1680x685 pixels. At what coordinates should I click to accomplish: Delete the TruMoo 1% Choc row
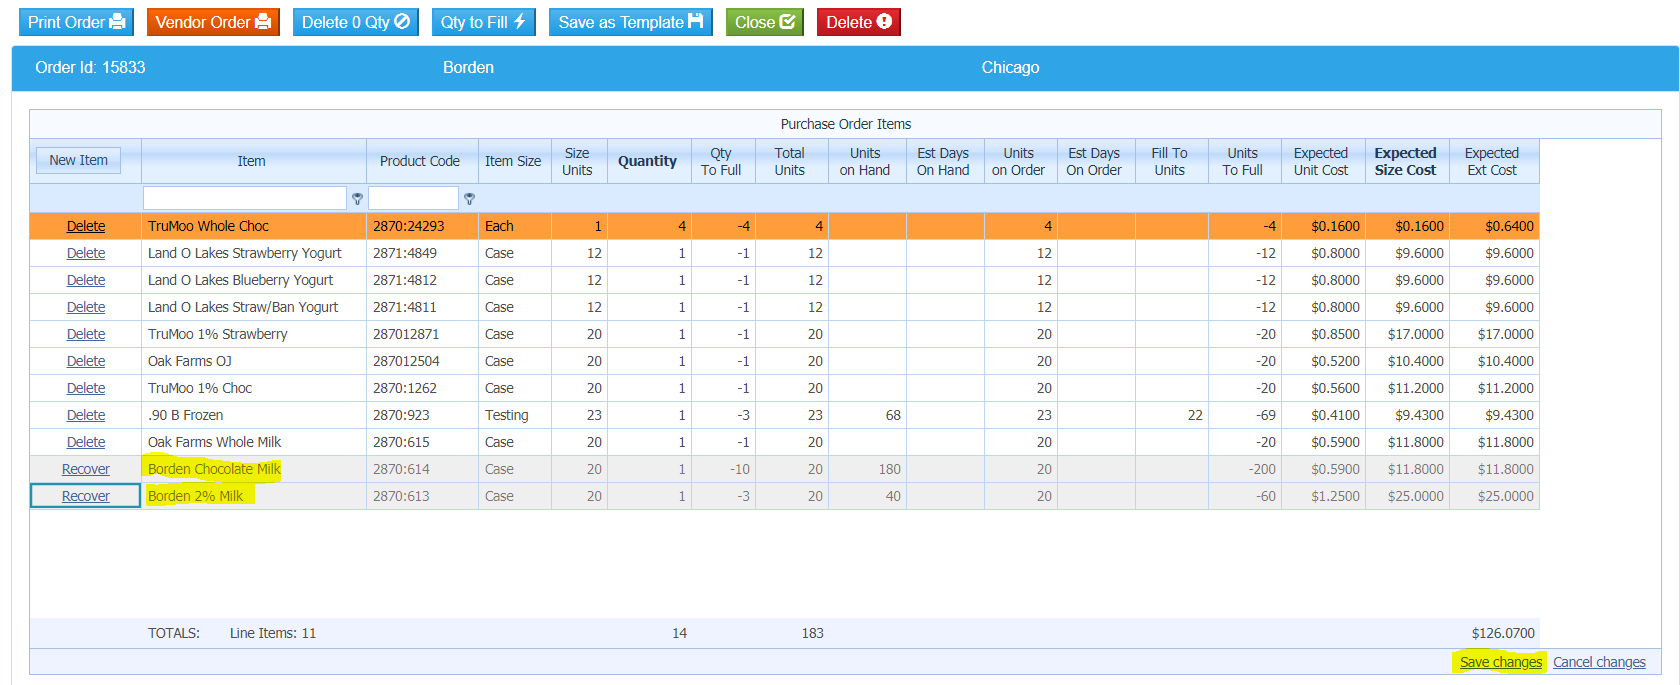[x=86, y=388]
